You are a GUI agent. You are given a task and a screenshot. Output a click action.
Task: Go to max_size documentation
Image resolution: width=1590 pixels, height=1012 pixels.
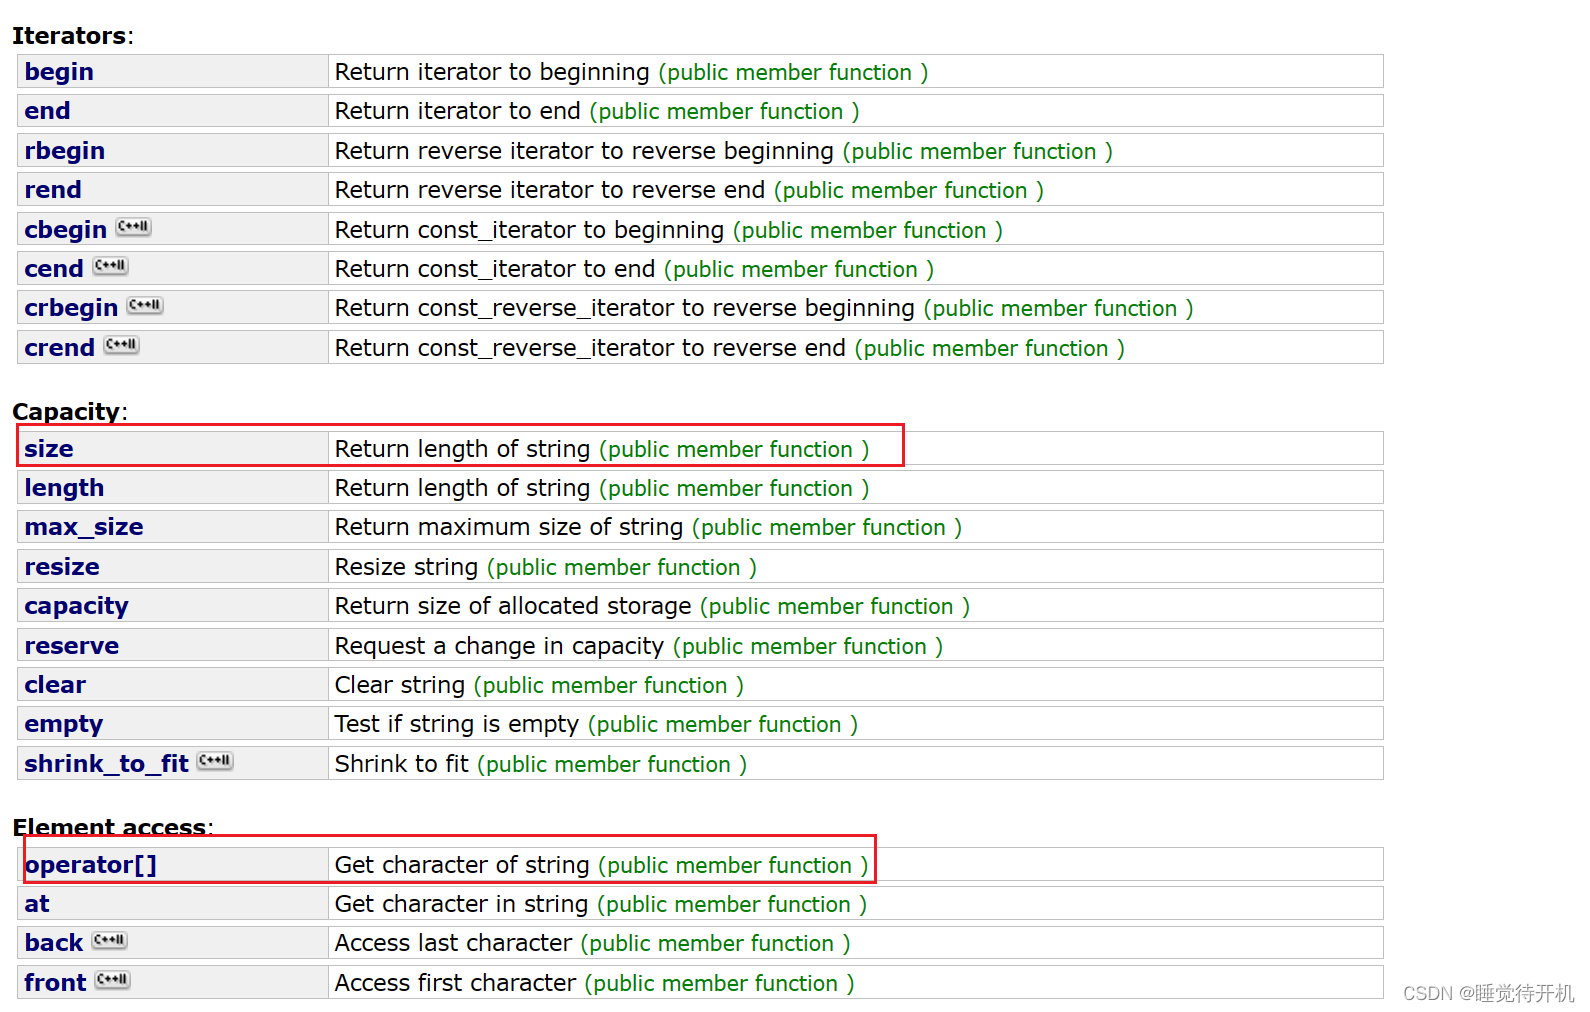pos(84,527)
